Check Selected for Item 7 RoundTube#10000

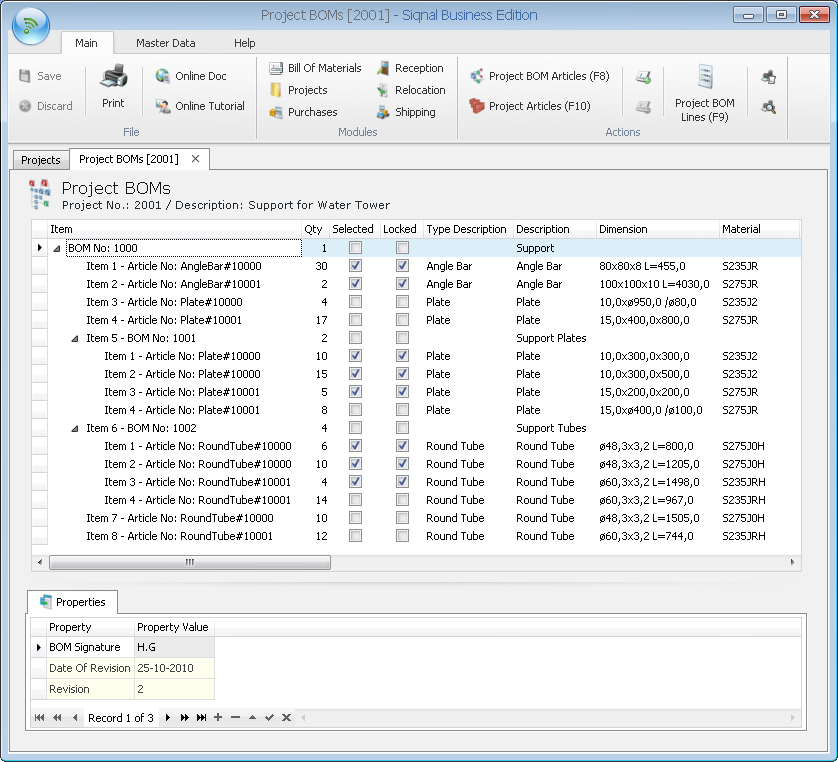click(x=355, y=518)
